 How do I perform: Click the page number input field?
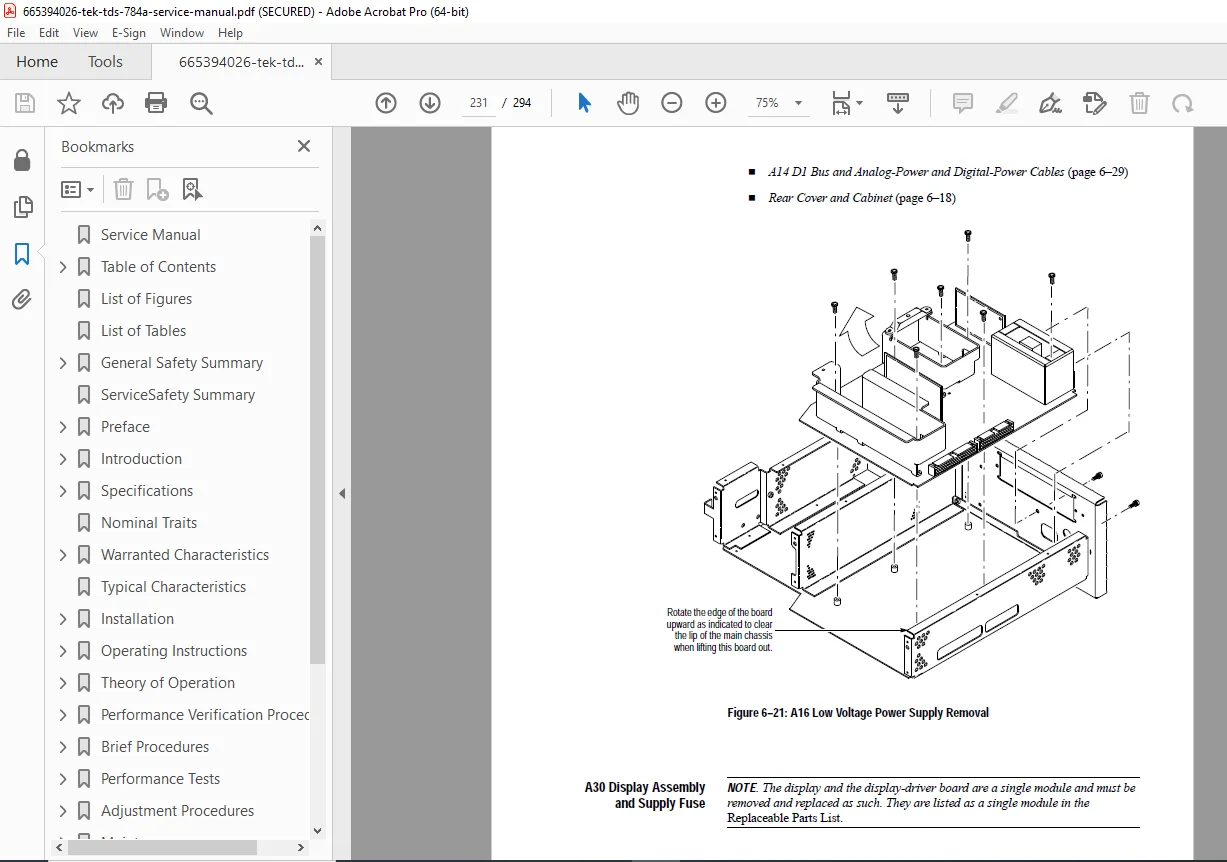(478, 103)
